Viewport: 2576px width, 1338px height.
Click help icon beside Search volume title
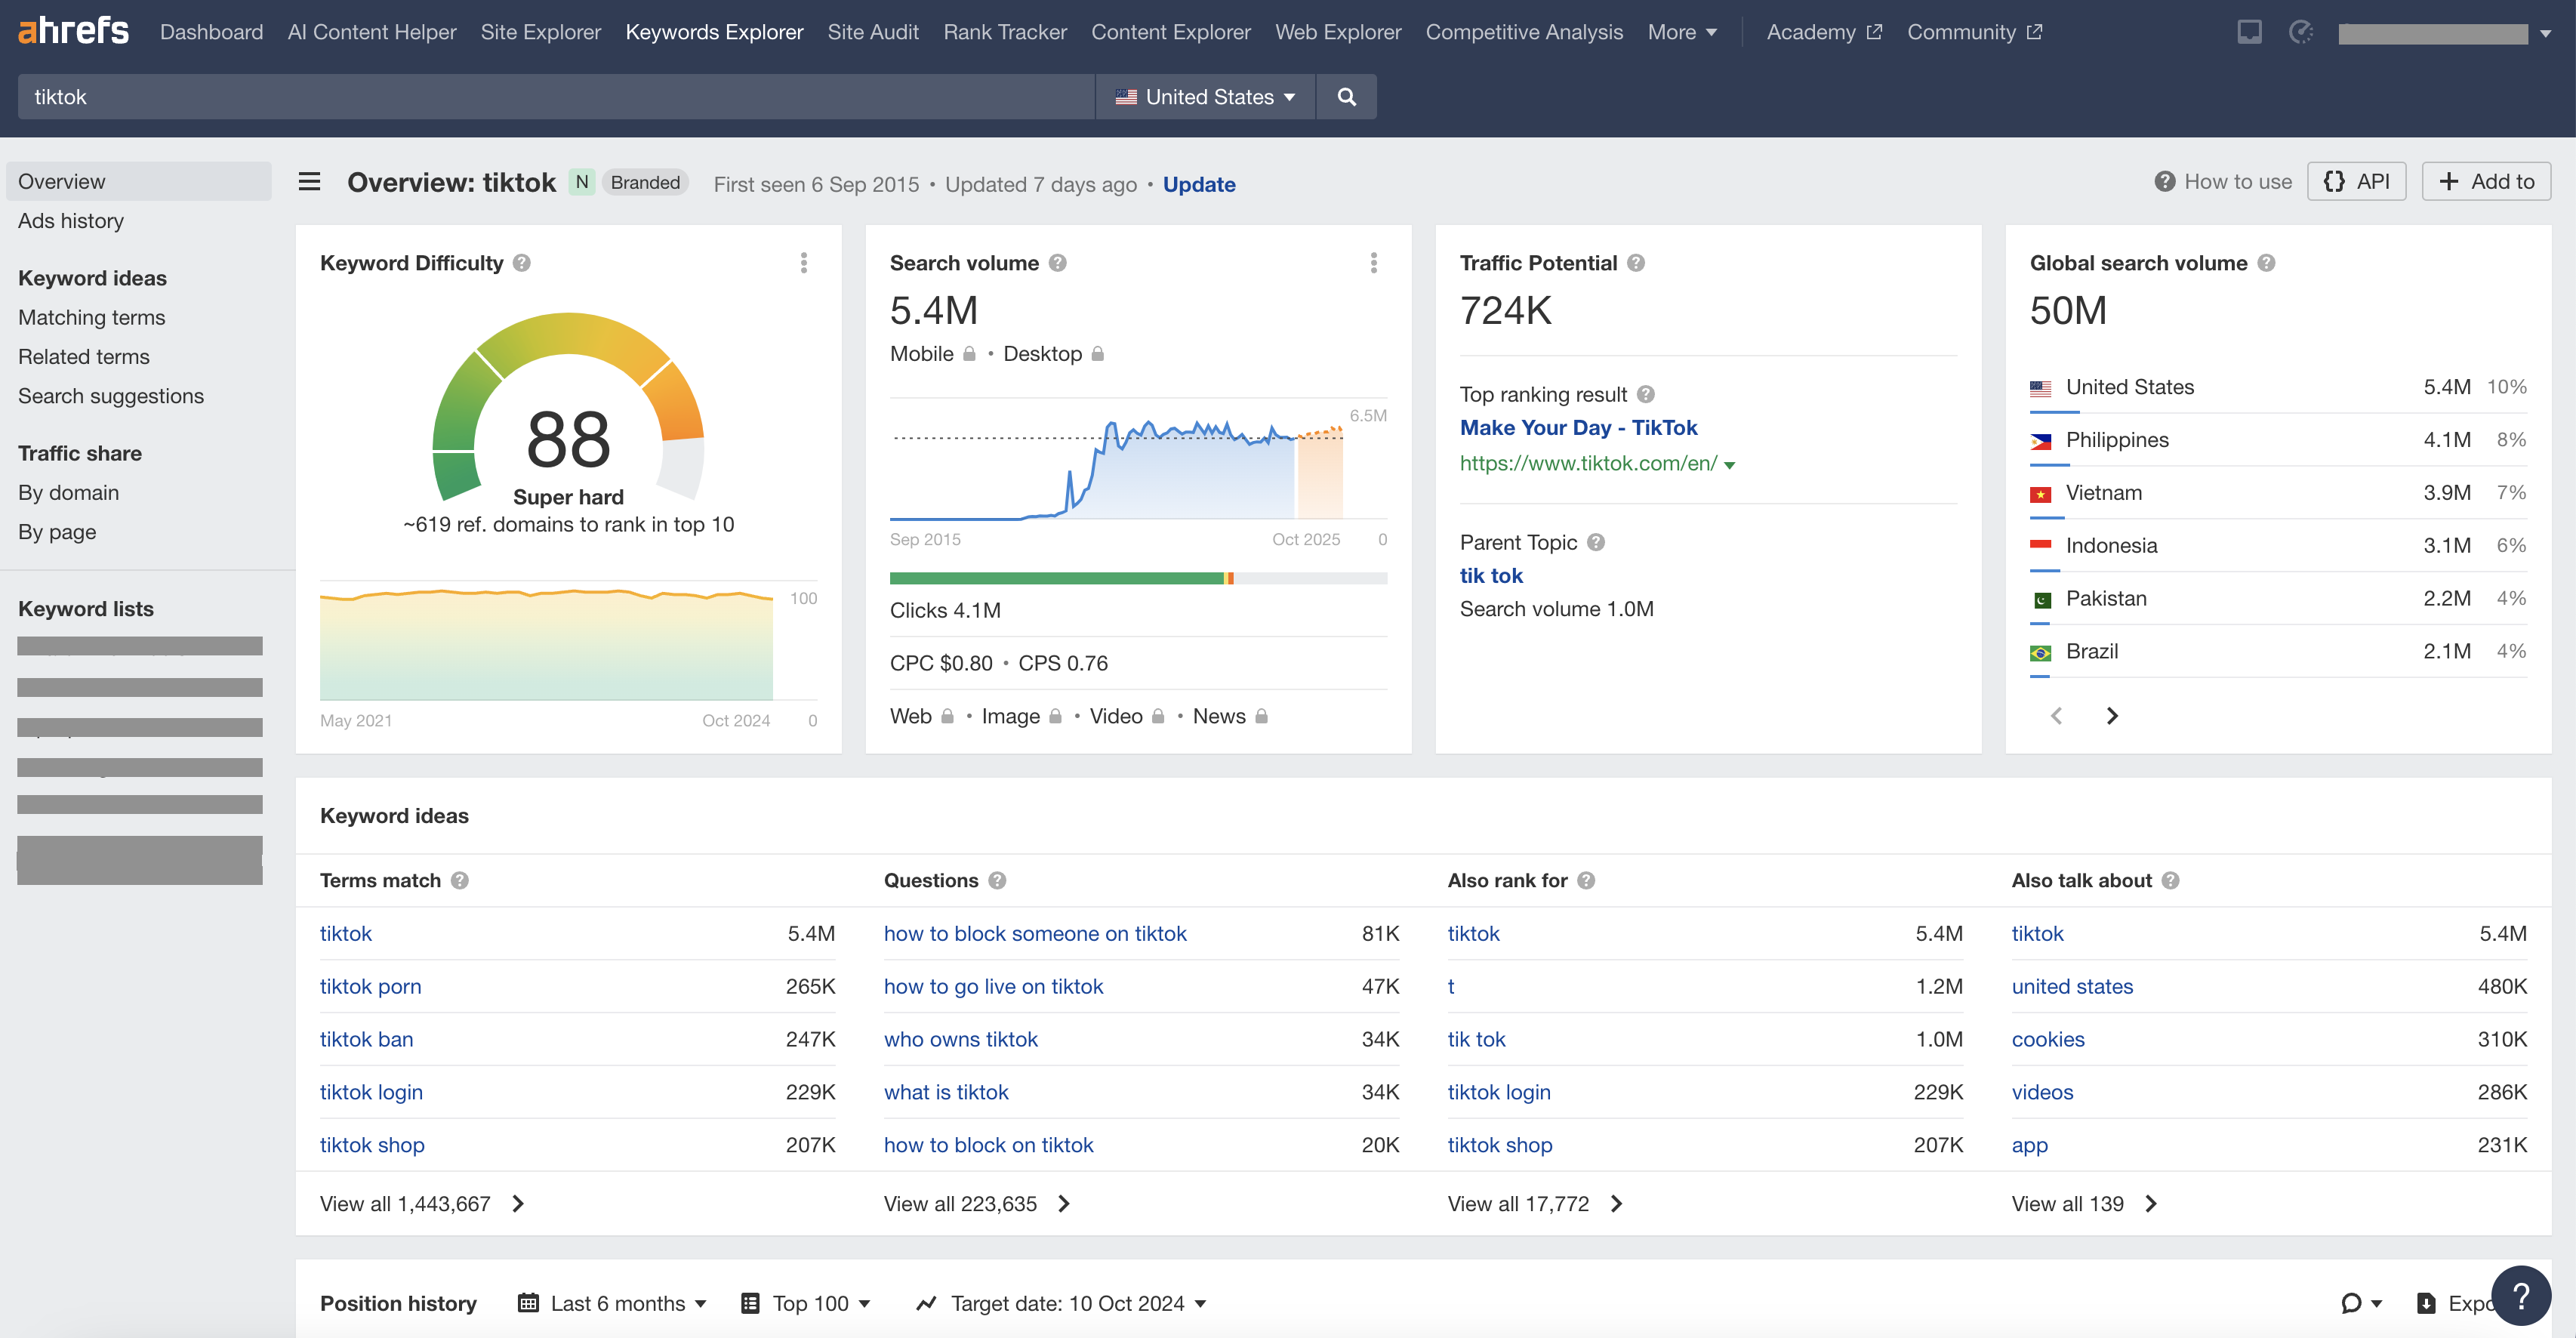pos(1058,263)
